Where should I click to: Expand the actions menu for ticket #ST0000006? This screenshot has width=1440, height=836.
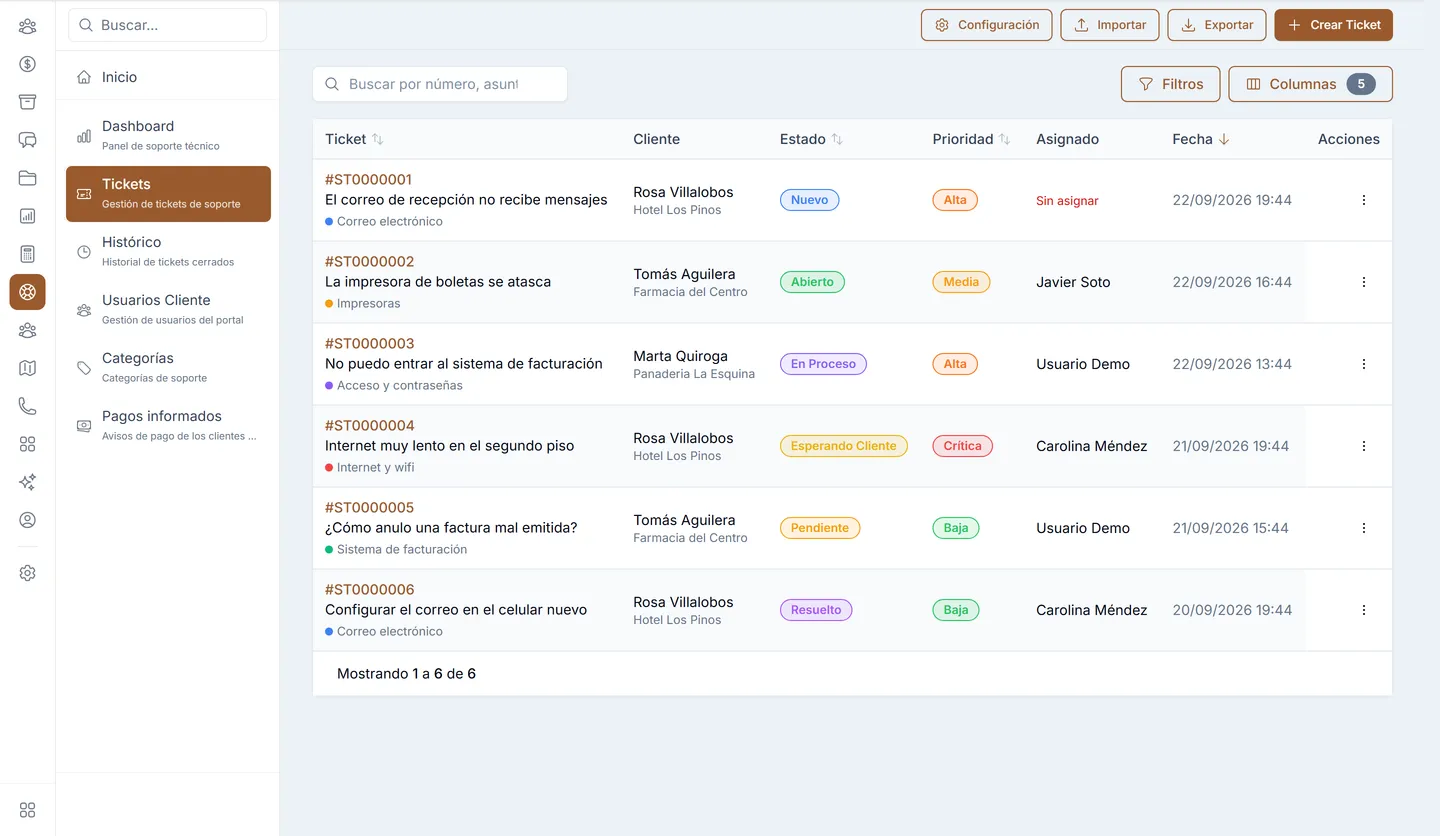pyautogui.click(x=1364, y=610)
